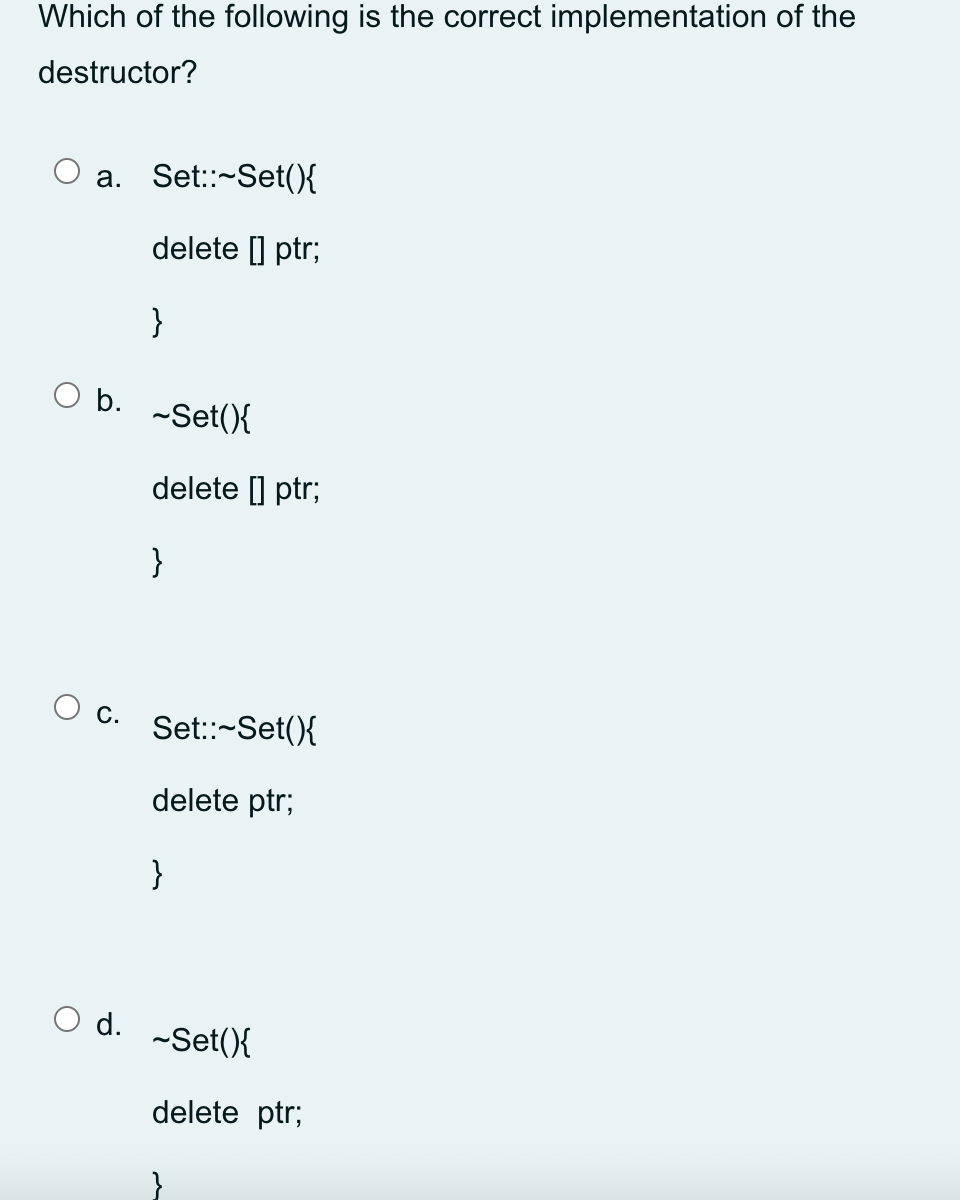Screen dimensions: 960x1200
Task: Click the answer choice Set::~Set() with delete [] ptr
Action: [x=235, y=176]
